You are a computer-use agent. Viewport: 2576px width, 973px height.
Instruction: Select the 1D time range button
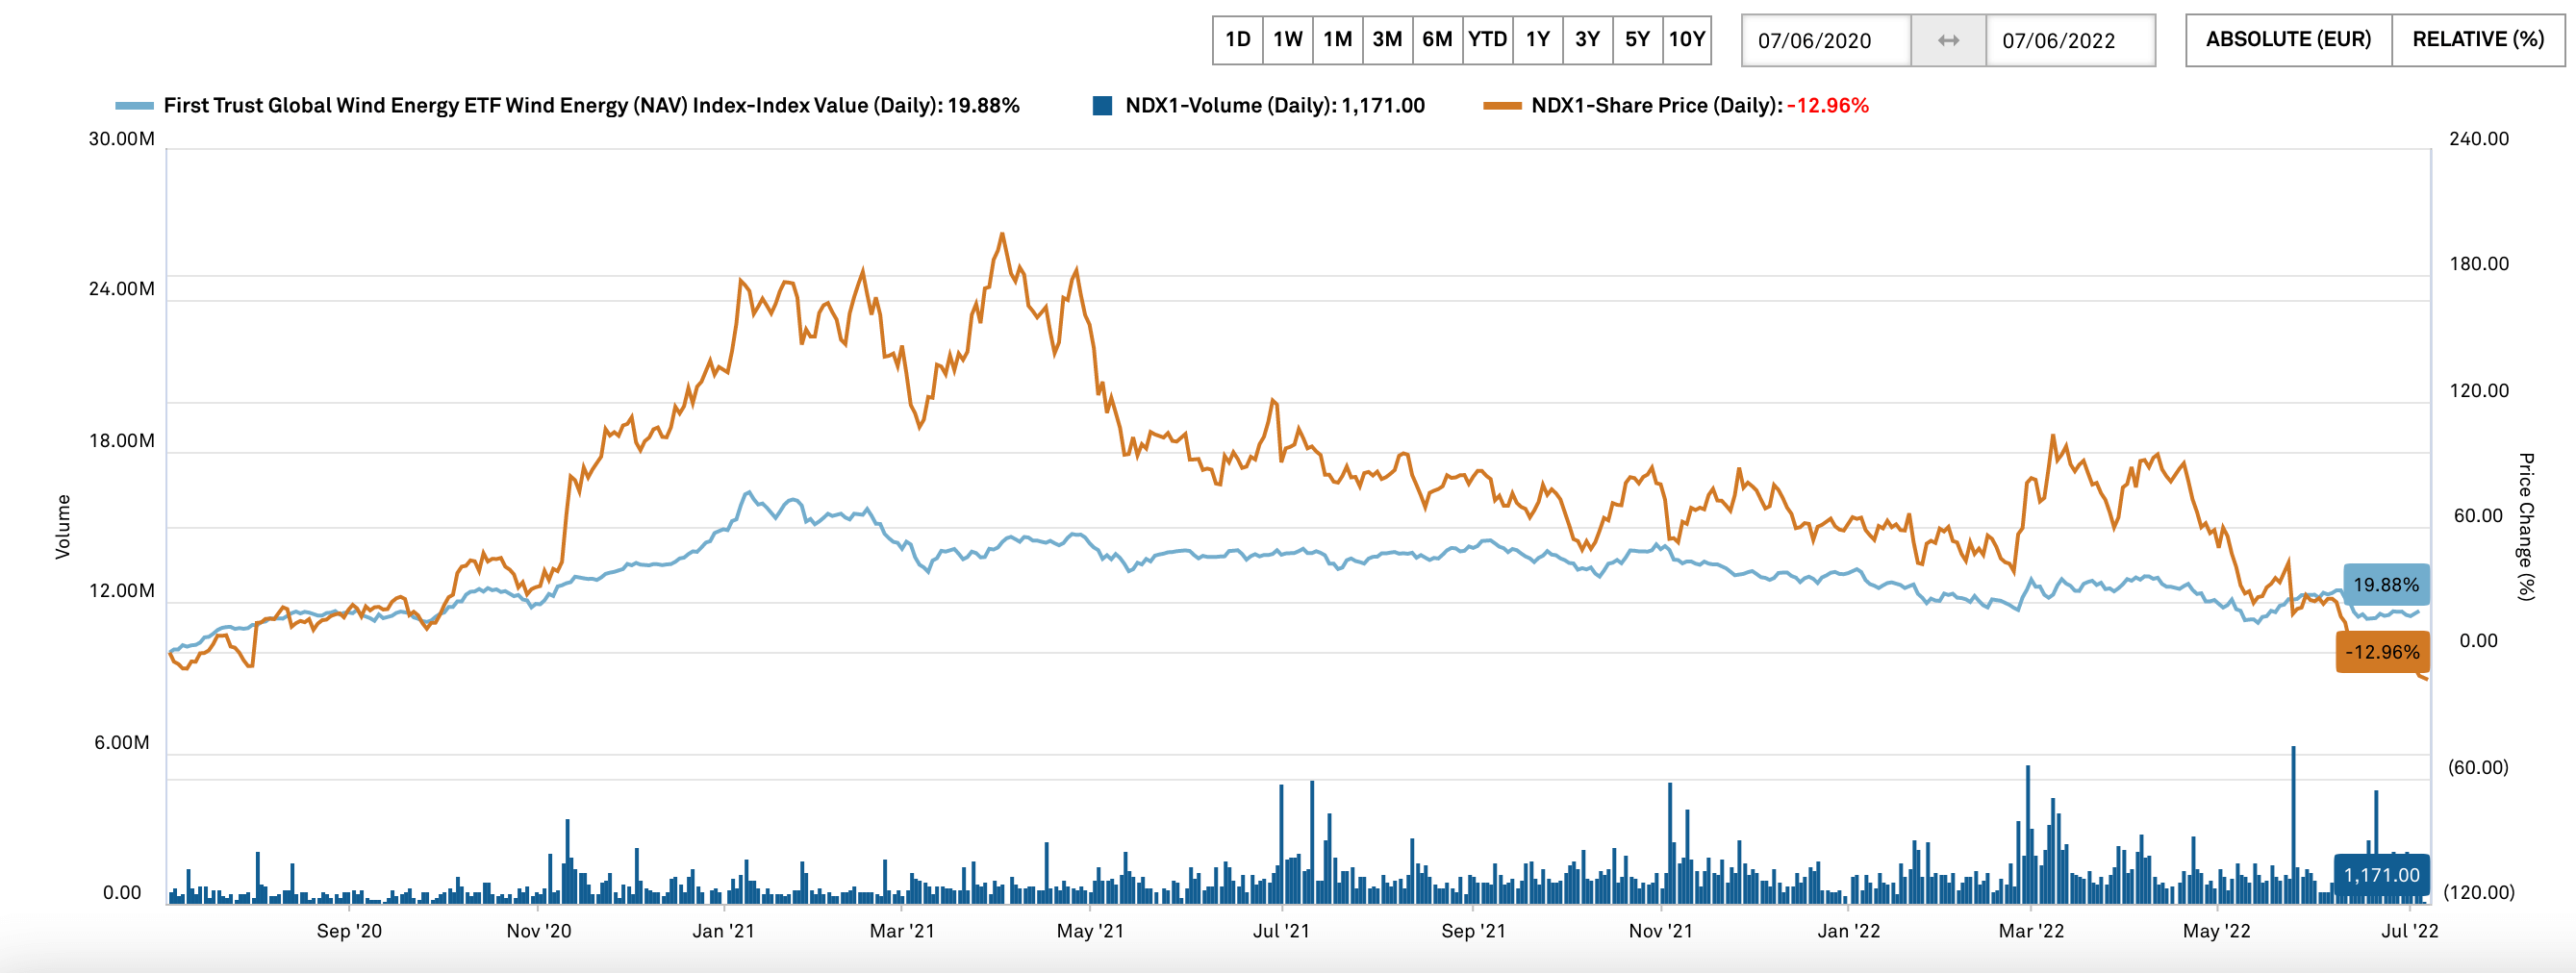1237,40
